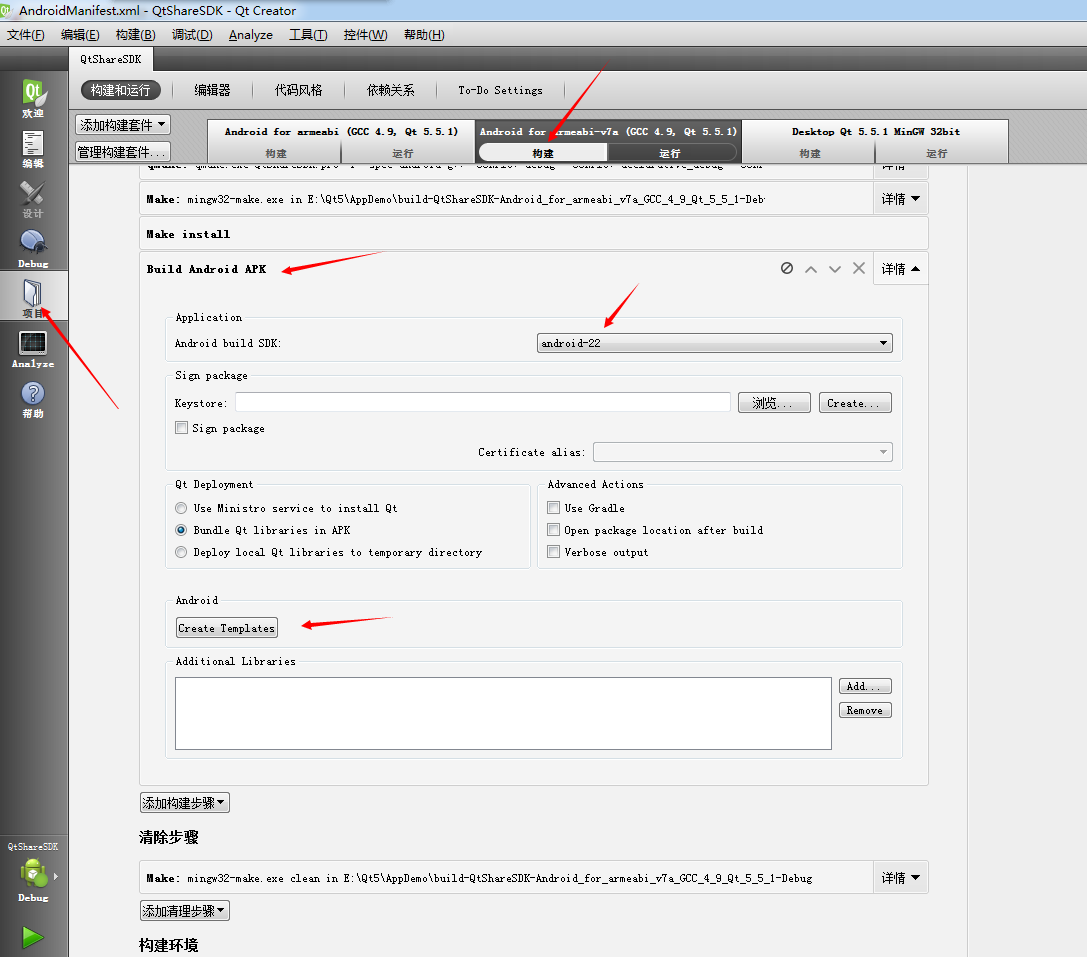This screenshot has width=1087, height=957.
Task: Click the Additional Libraries list box
Action: click(x=503, y=714)
